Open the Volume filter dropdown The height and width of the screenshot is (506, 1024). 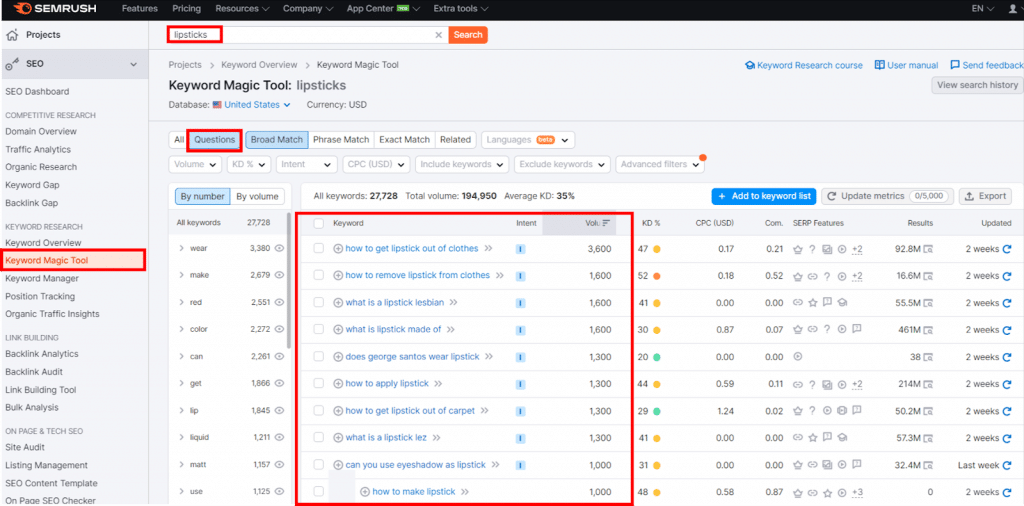pos(195,164)
